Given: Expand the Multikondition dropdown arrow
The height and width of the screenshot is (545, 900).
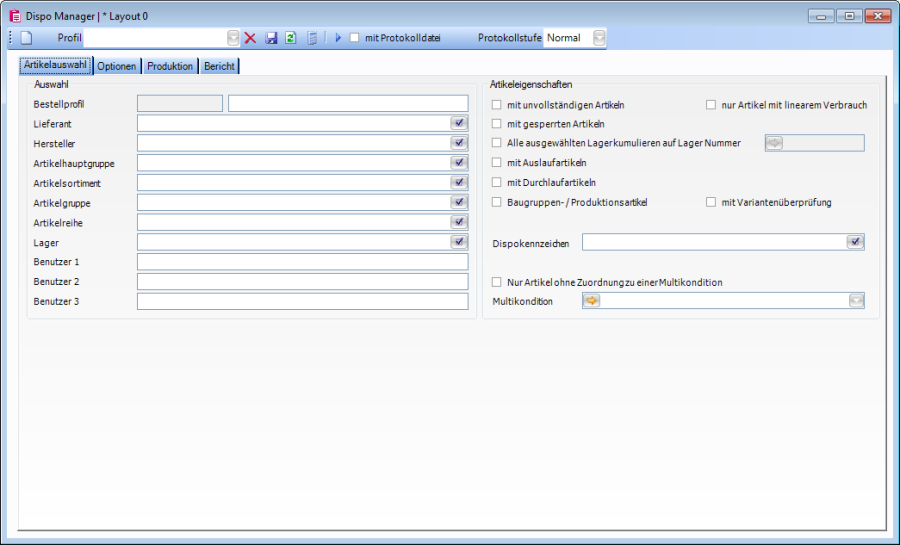Looking at the screenshot, I should (855, 301).
